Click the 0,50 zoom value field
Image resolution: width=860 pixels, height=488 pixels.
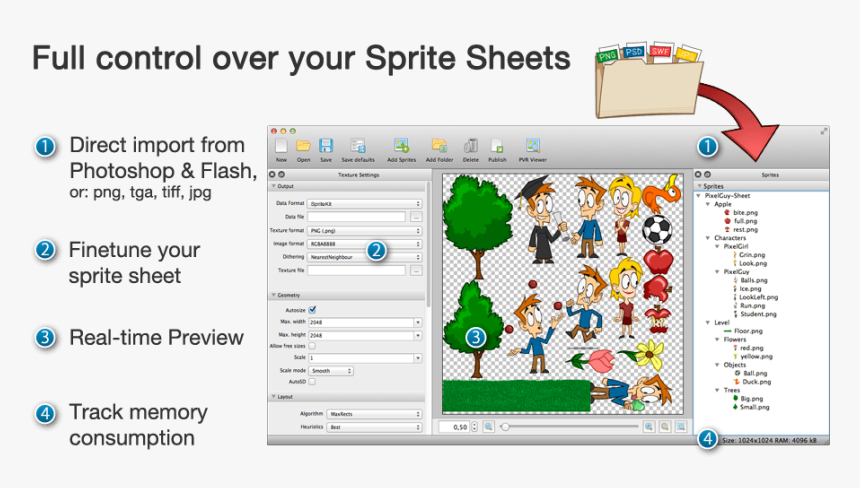(x=454, y=427)
